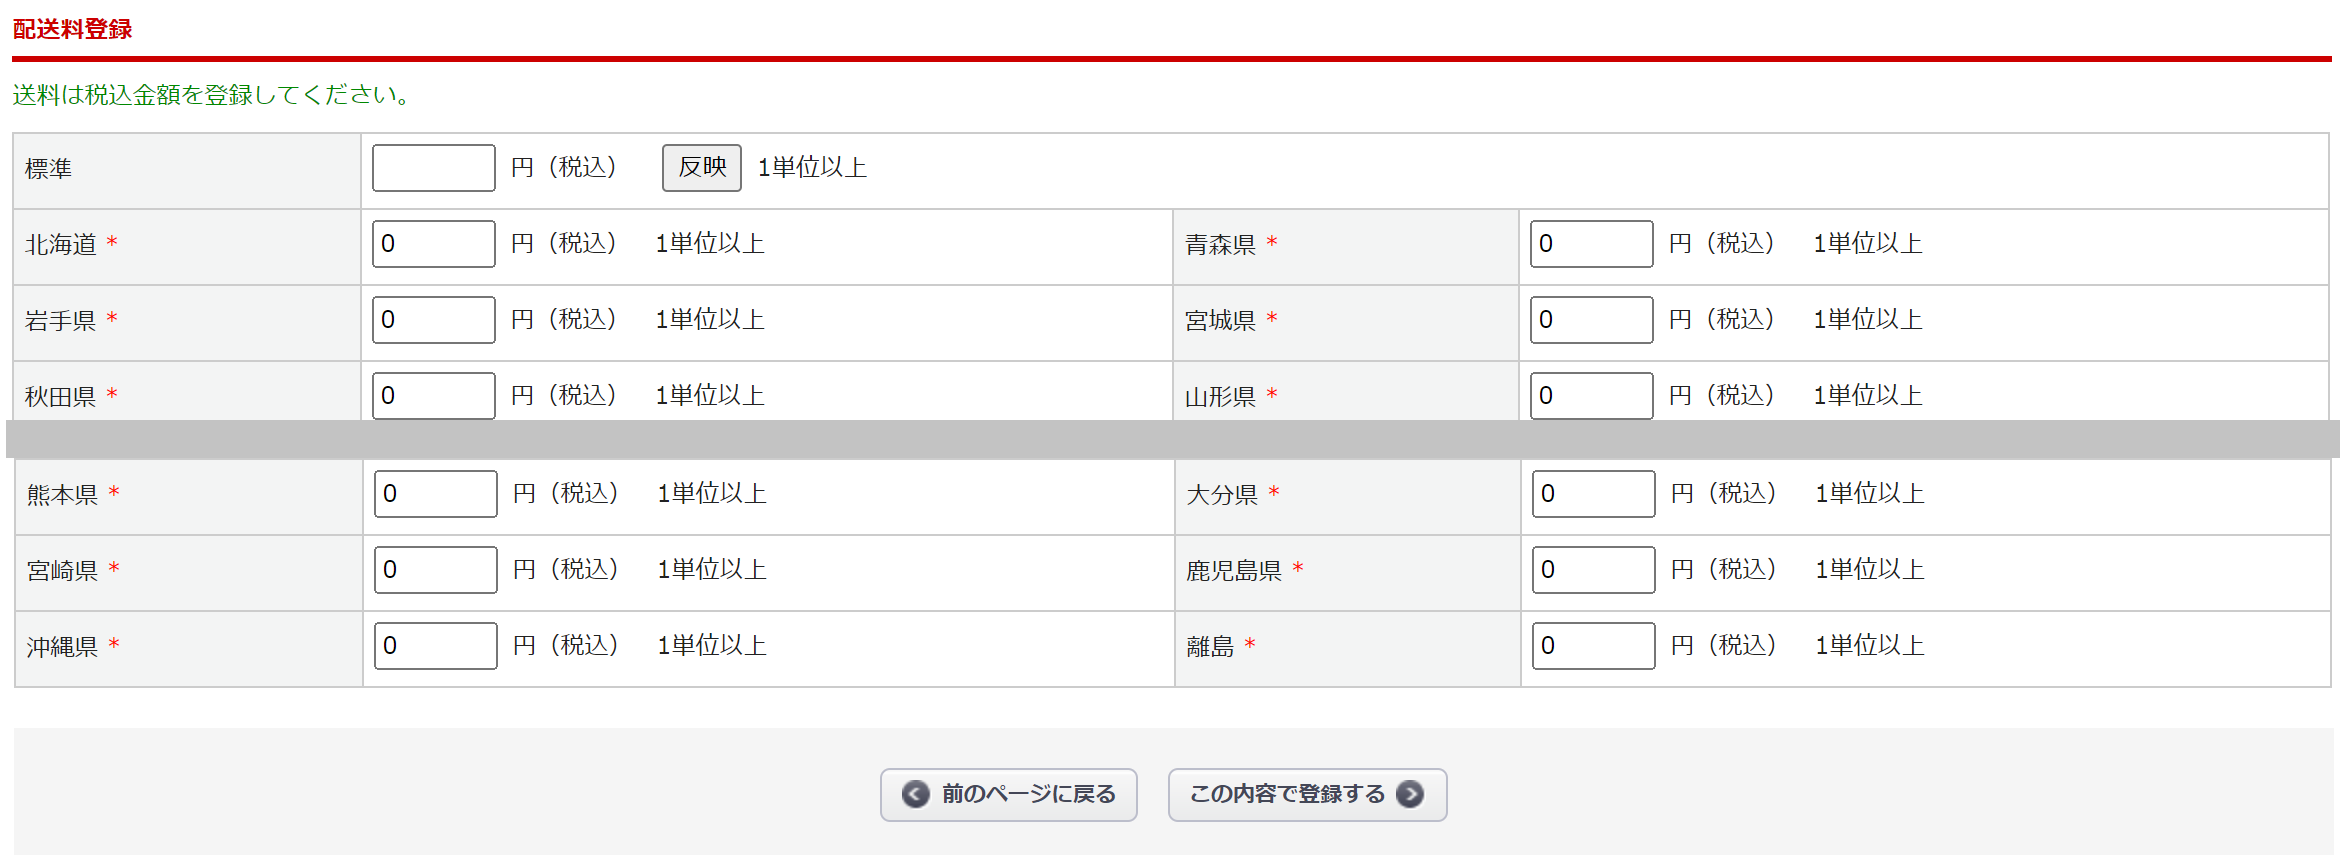The width and height of the screenshot is (2340, 855).
Task: Click 前のページに戻る back button
Action: [1008, 794]
